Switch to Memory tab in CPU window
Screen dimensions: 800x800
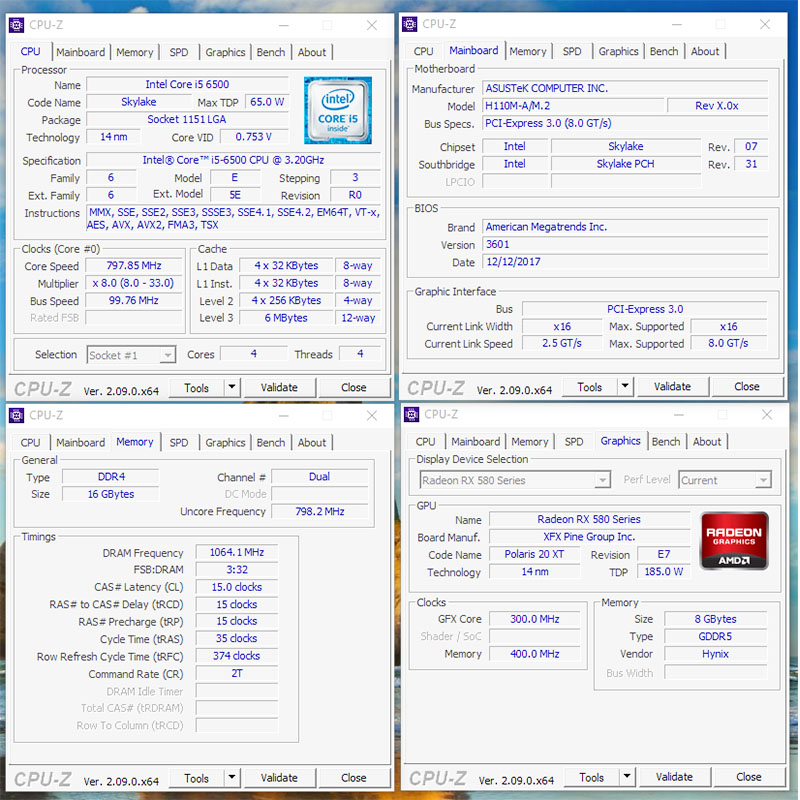point(135,52)
